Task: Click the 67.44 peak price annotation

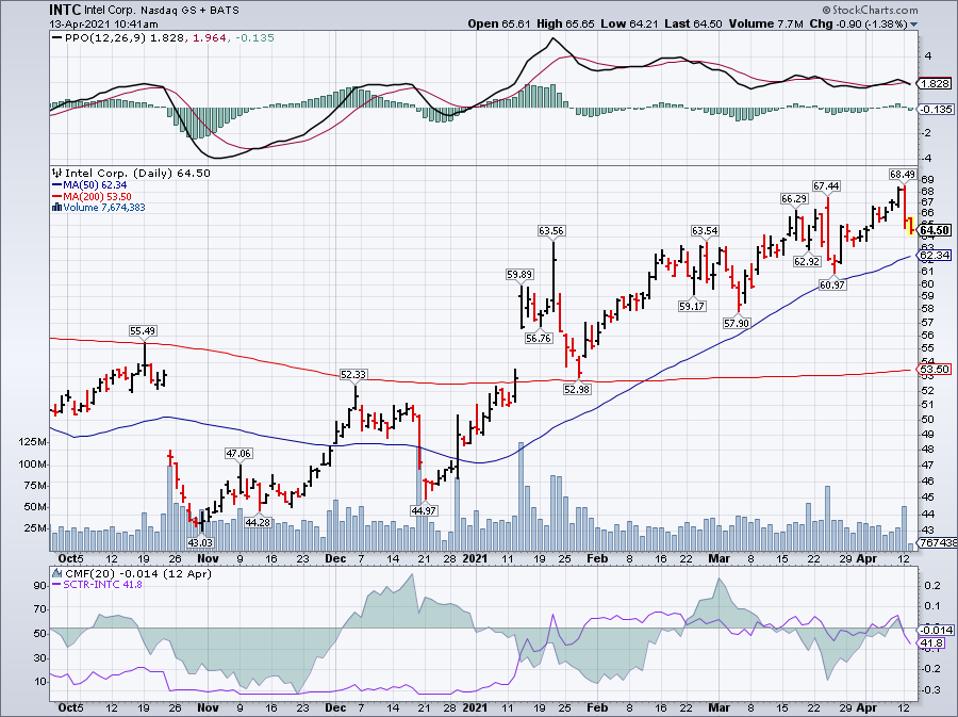Action: point(826,185)
